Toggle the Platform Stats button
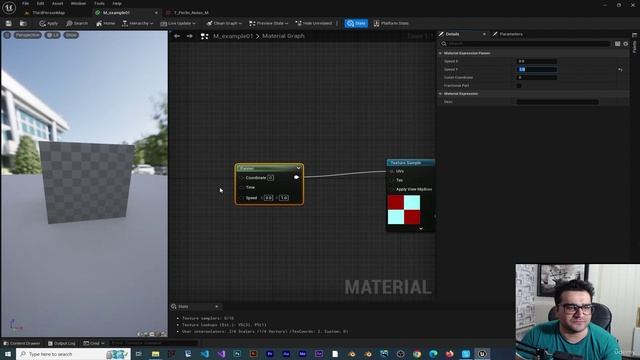640x360 pixels. (x=391, y=23)
